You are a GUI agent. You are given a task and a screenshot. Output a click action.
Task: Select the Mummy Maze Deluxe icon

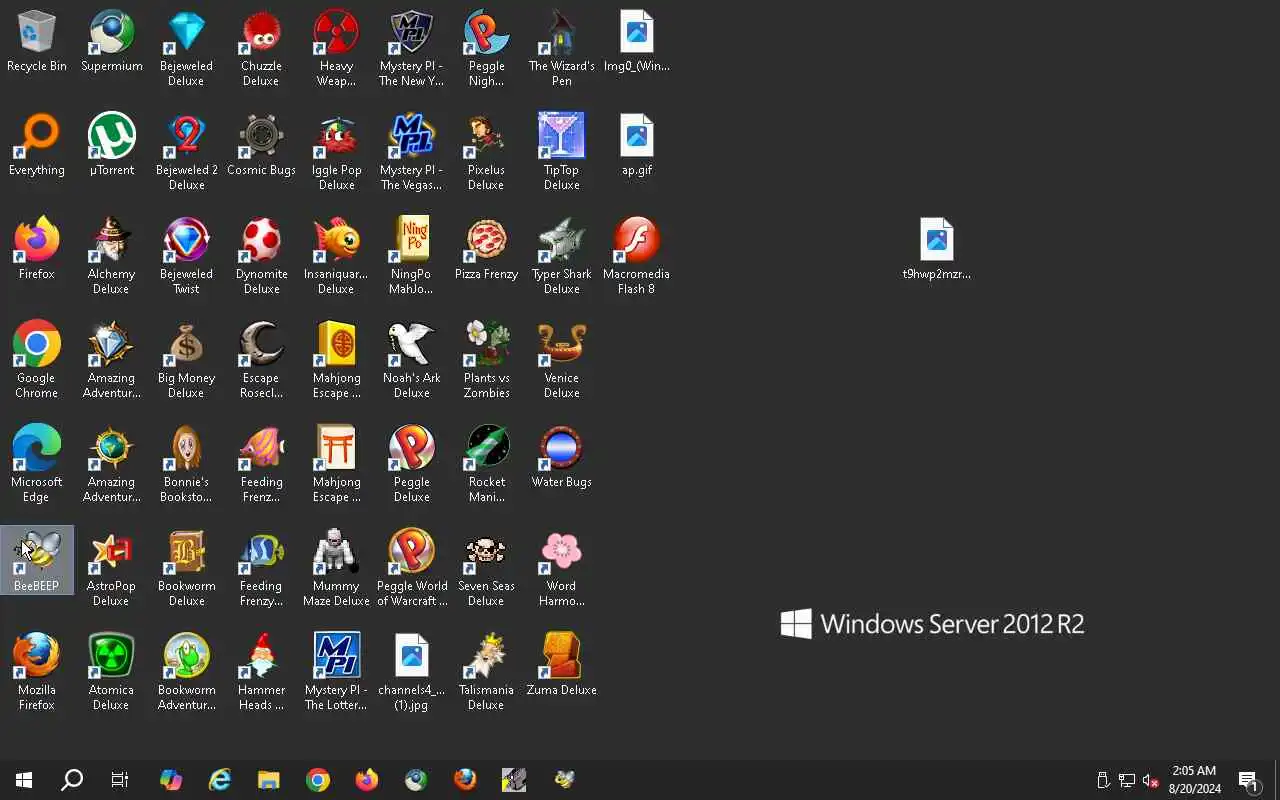pyautogui.click(x=336, y=569)
